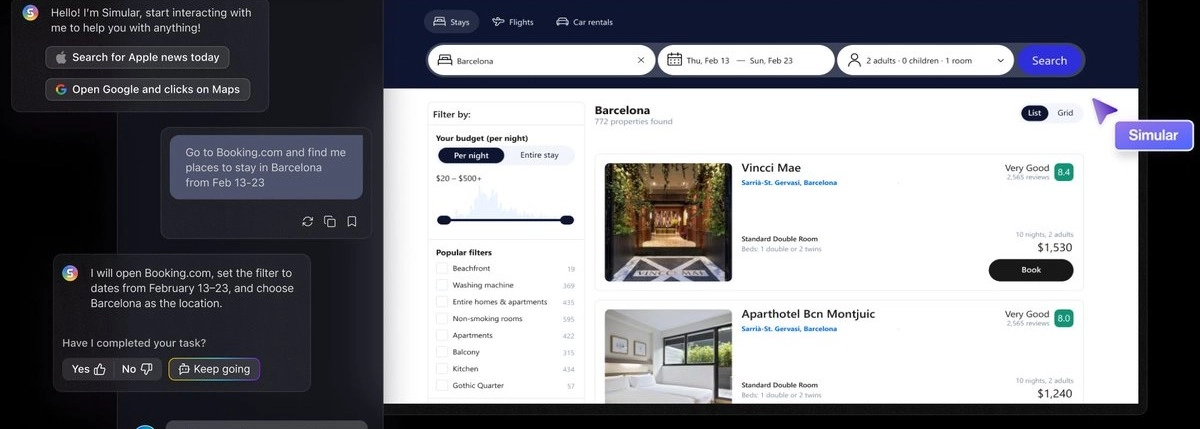1200x429 pixels.
Task: Click the blue Search button
Action: tap(1049, 60)
